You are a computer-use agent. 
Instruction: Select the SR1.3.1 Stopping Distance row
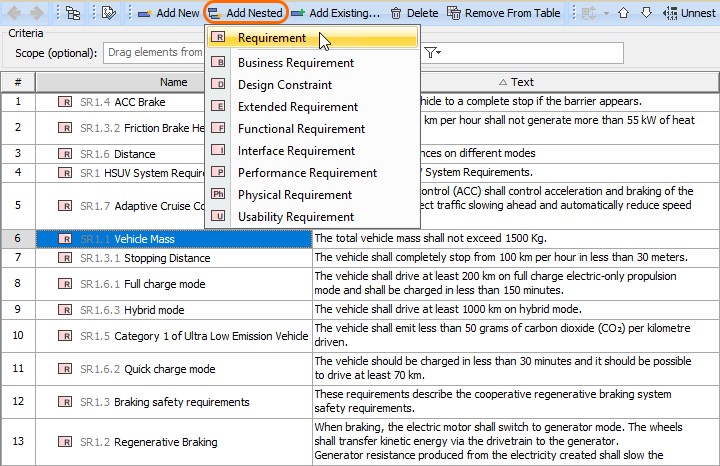click(174, 258)
